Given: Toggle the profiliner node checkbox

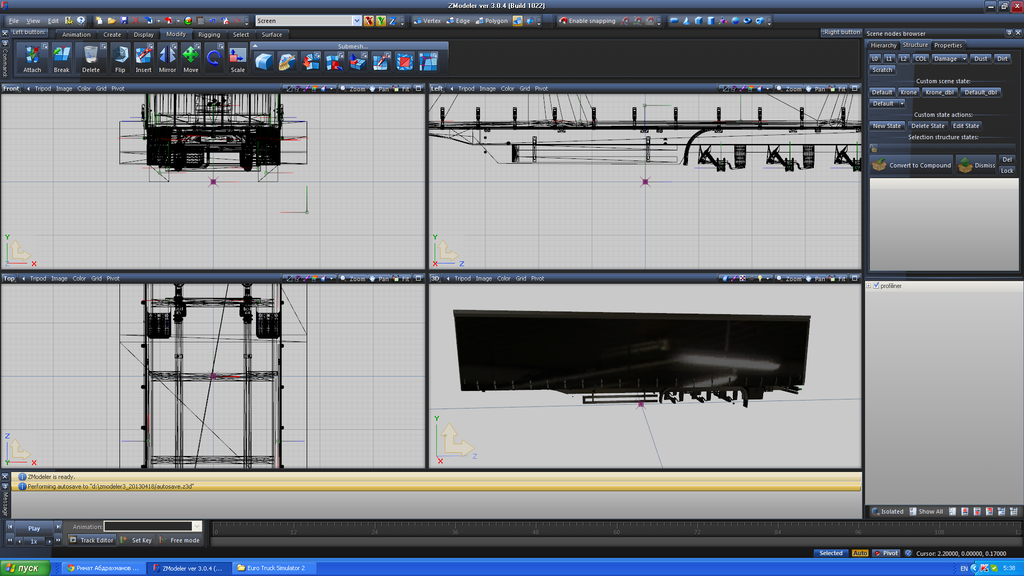Looking at the screenshot, I should pyautogui.click(x=877, y=285).
